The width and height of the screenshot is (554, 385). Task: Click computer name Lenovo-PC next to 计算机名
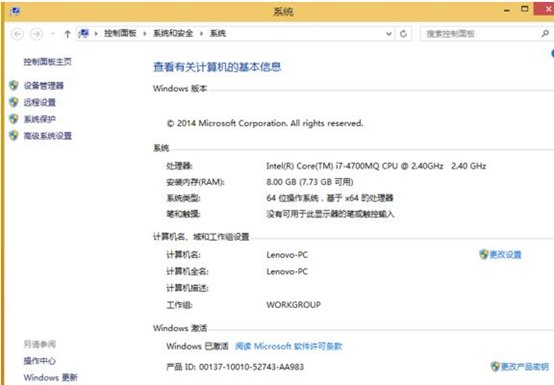click(287, 255)
